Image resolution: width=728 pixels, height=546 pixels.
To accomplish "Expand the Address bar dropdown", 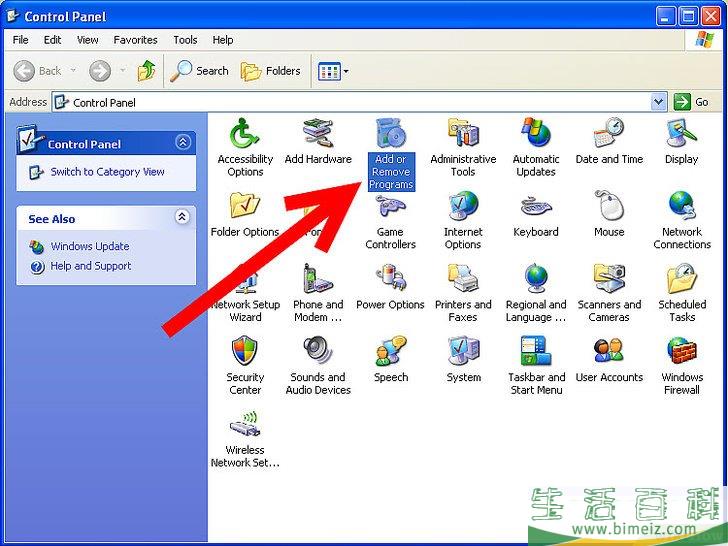I will pos(658,102).
